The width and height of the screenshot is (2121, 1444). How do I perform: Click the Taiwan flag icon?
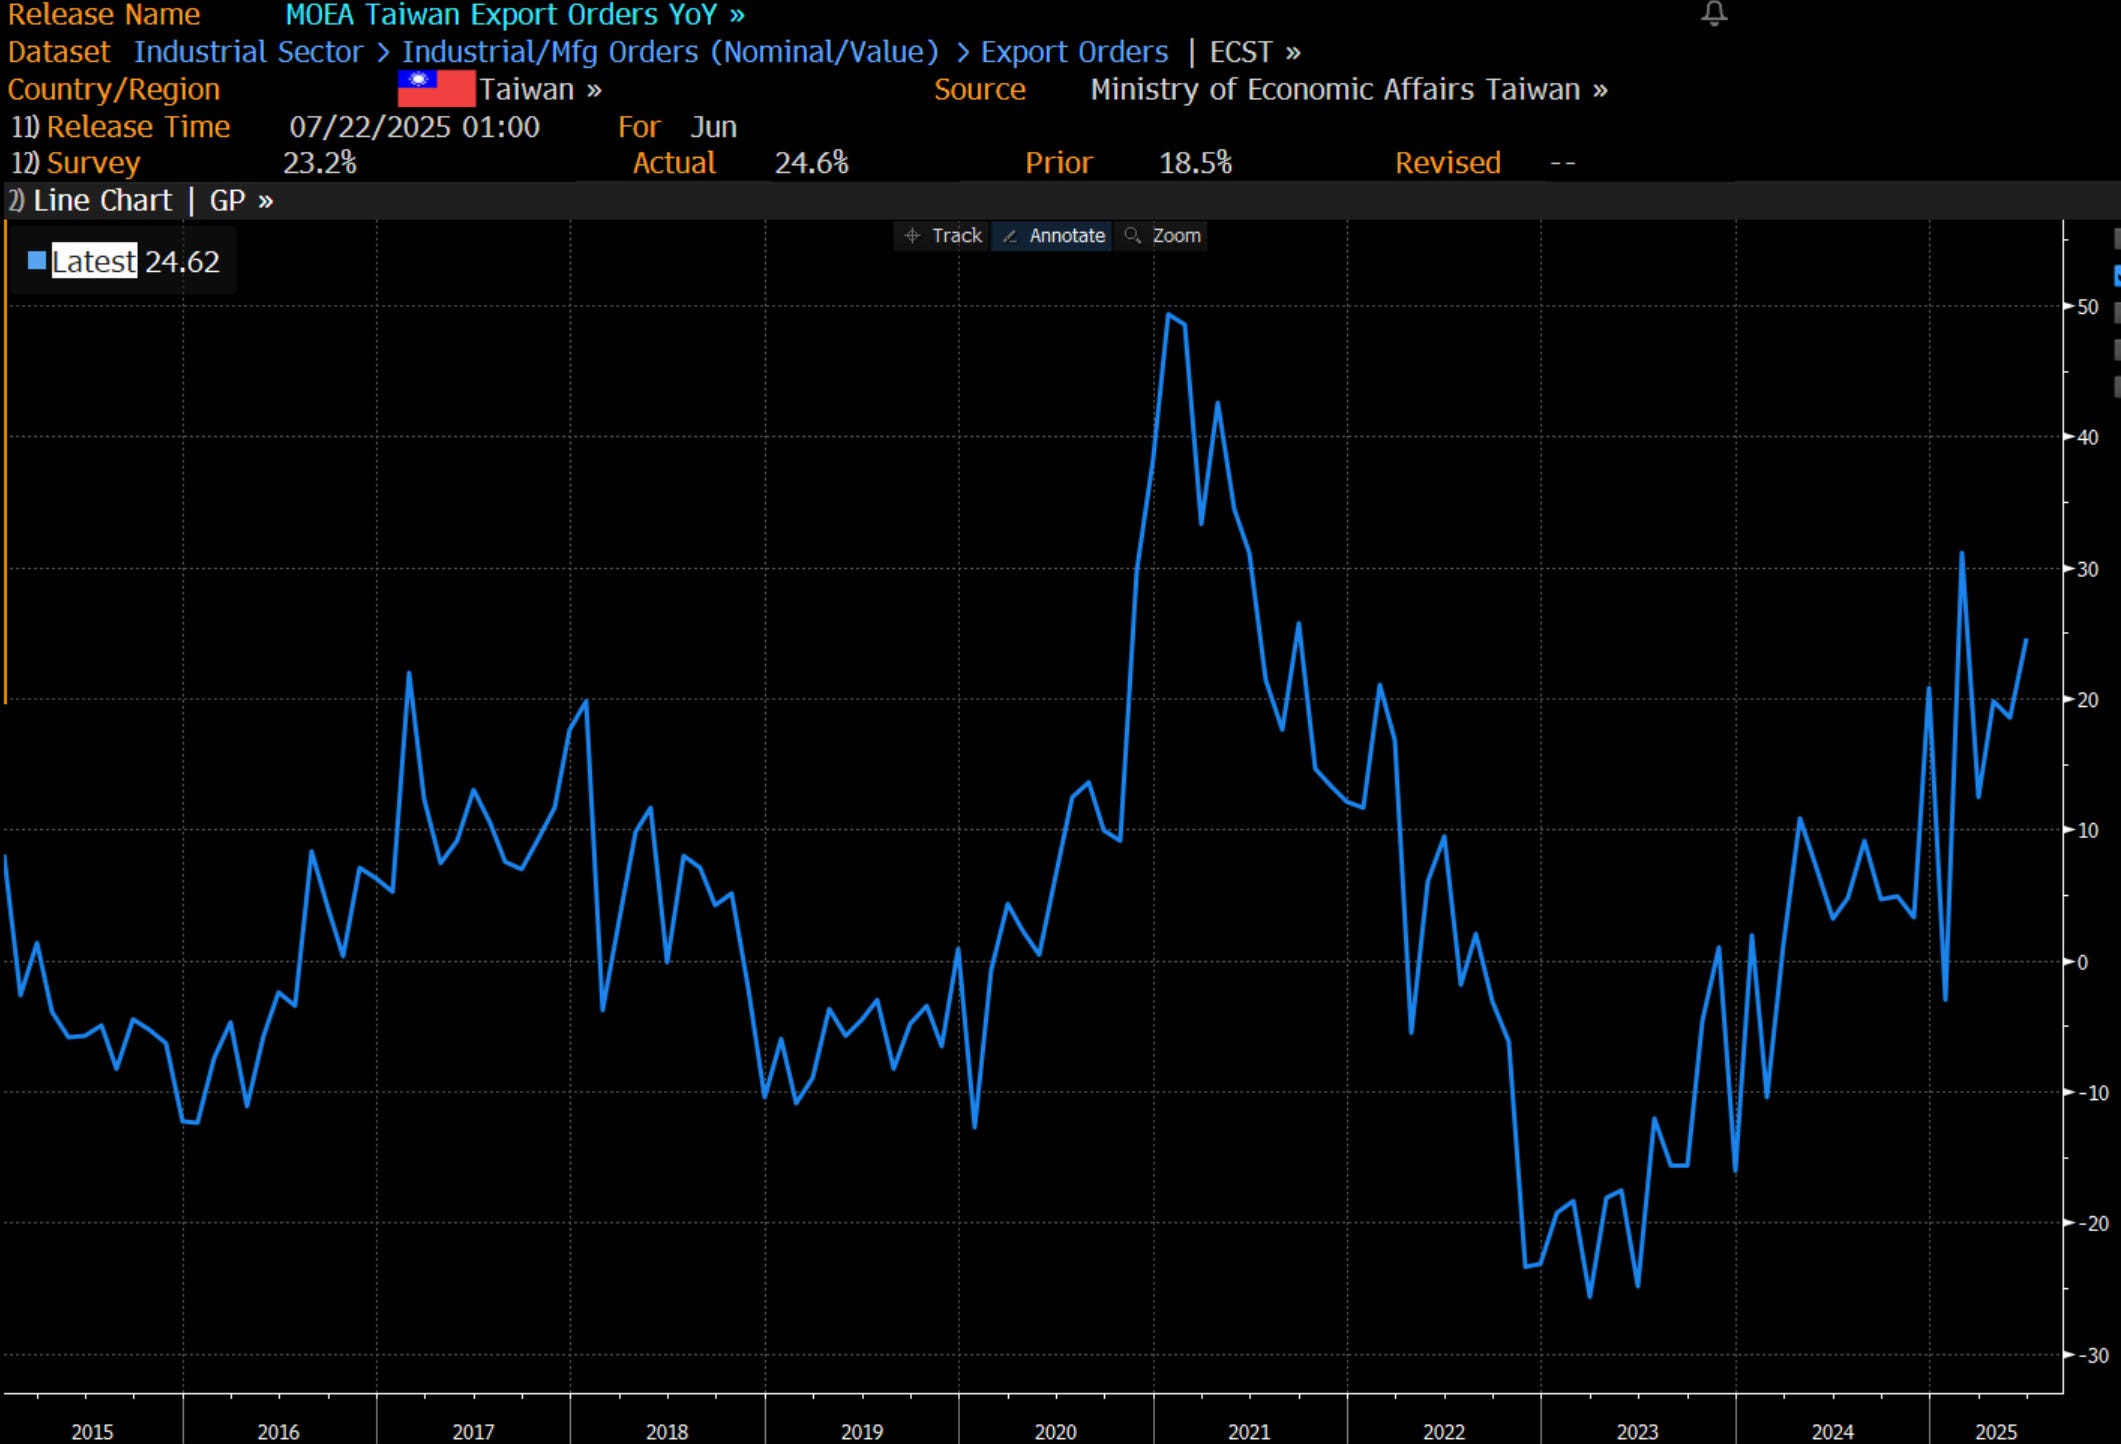click(x=436, y=89)
